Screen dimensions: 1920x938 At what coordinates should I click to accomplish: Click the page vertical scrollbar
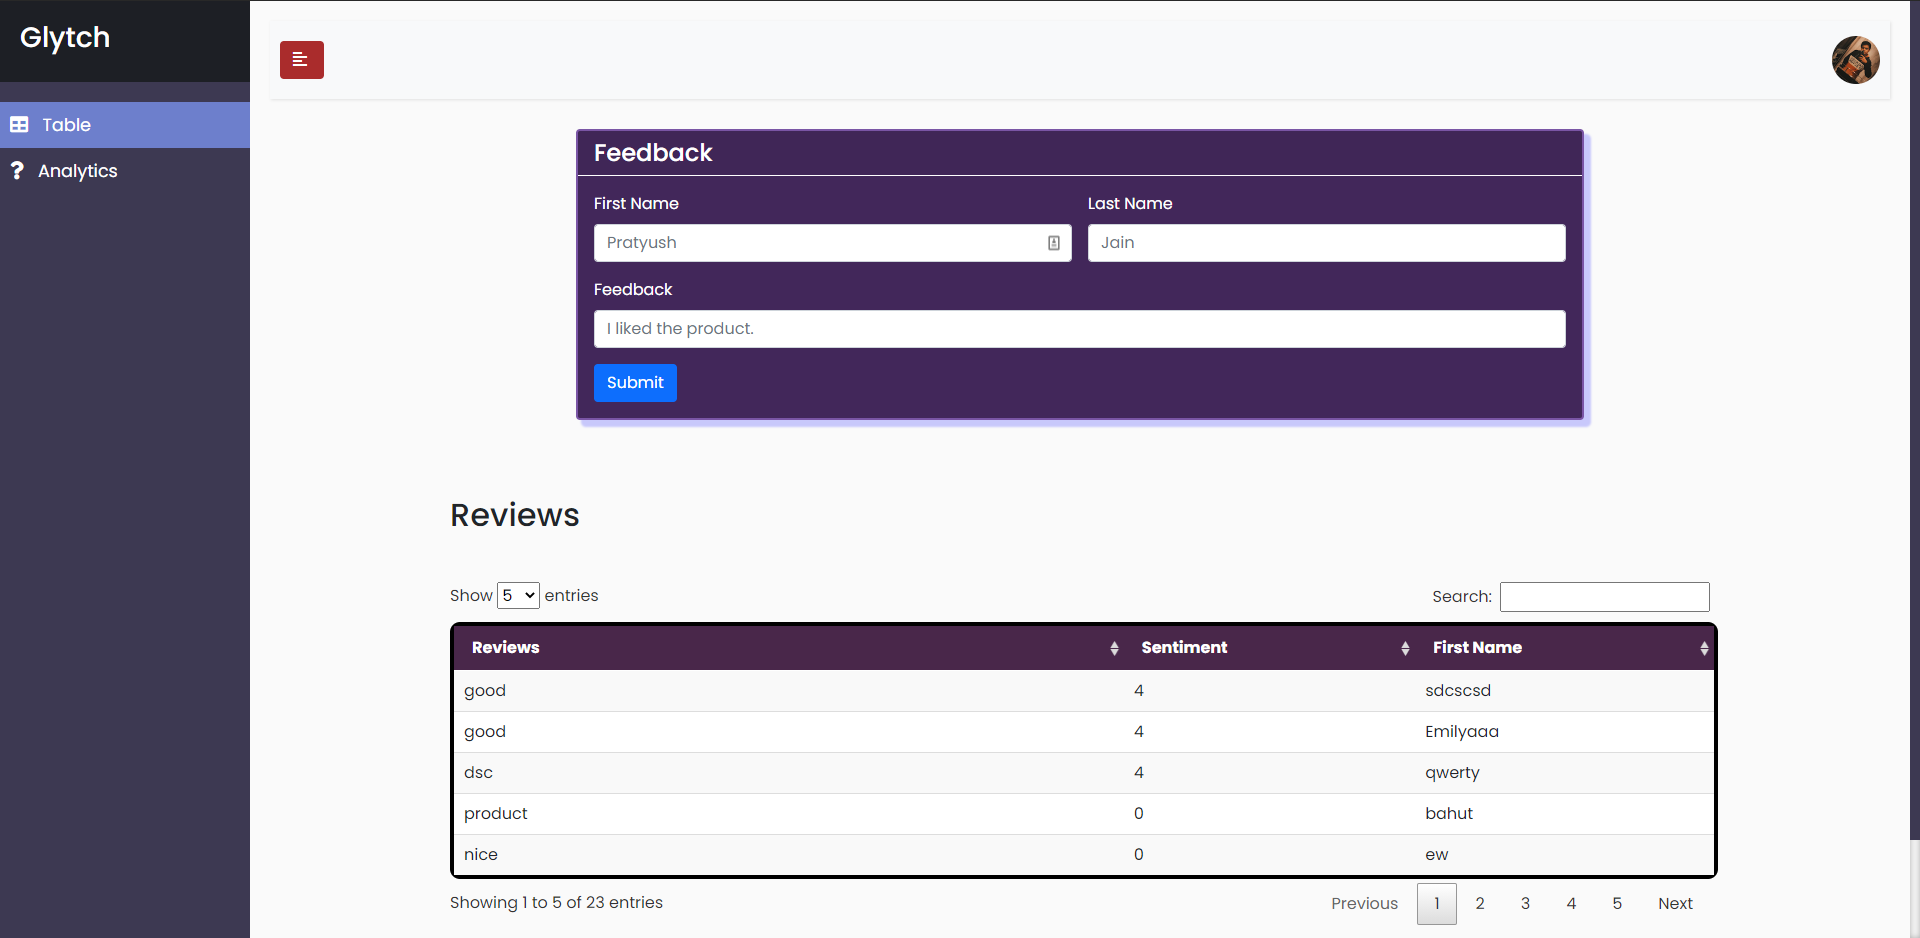[1914, 420]
